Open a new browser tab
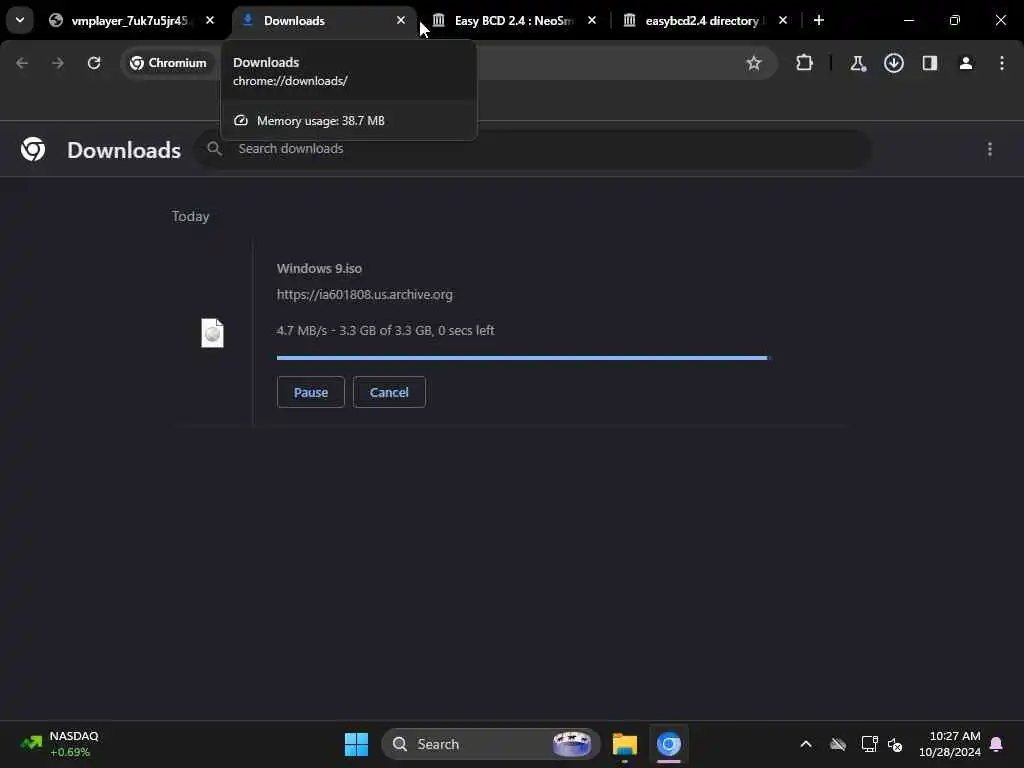1024x768 pixels. pyautogui.click(x=819, y=20)
